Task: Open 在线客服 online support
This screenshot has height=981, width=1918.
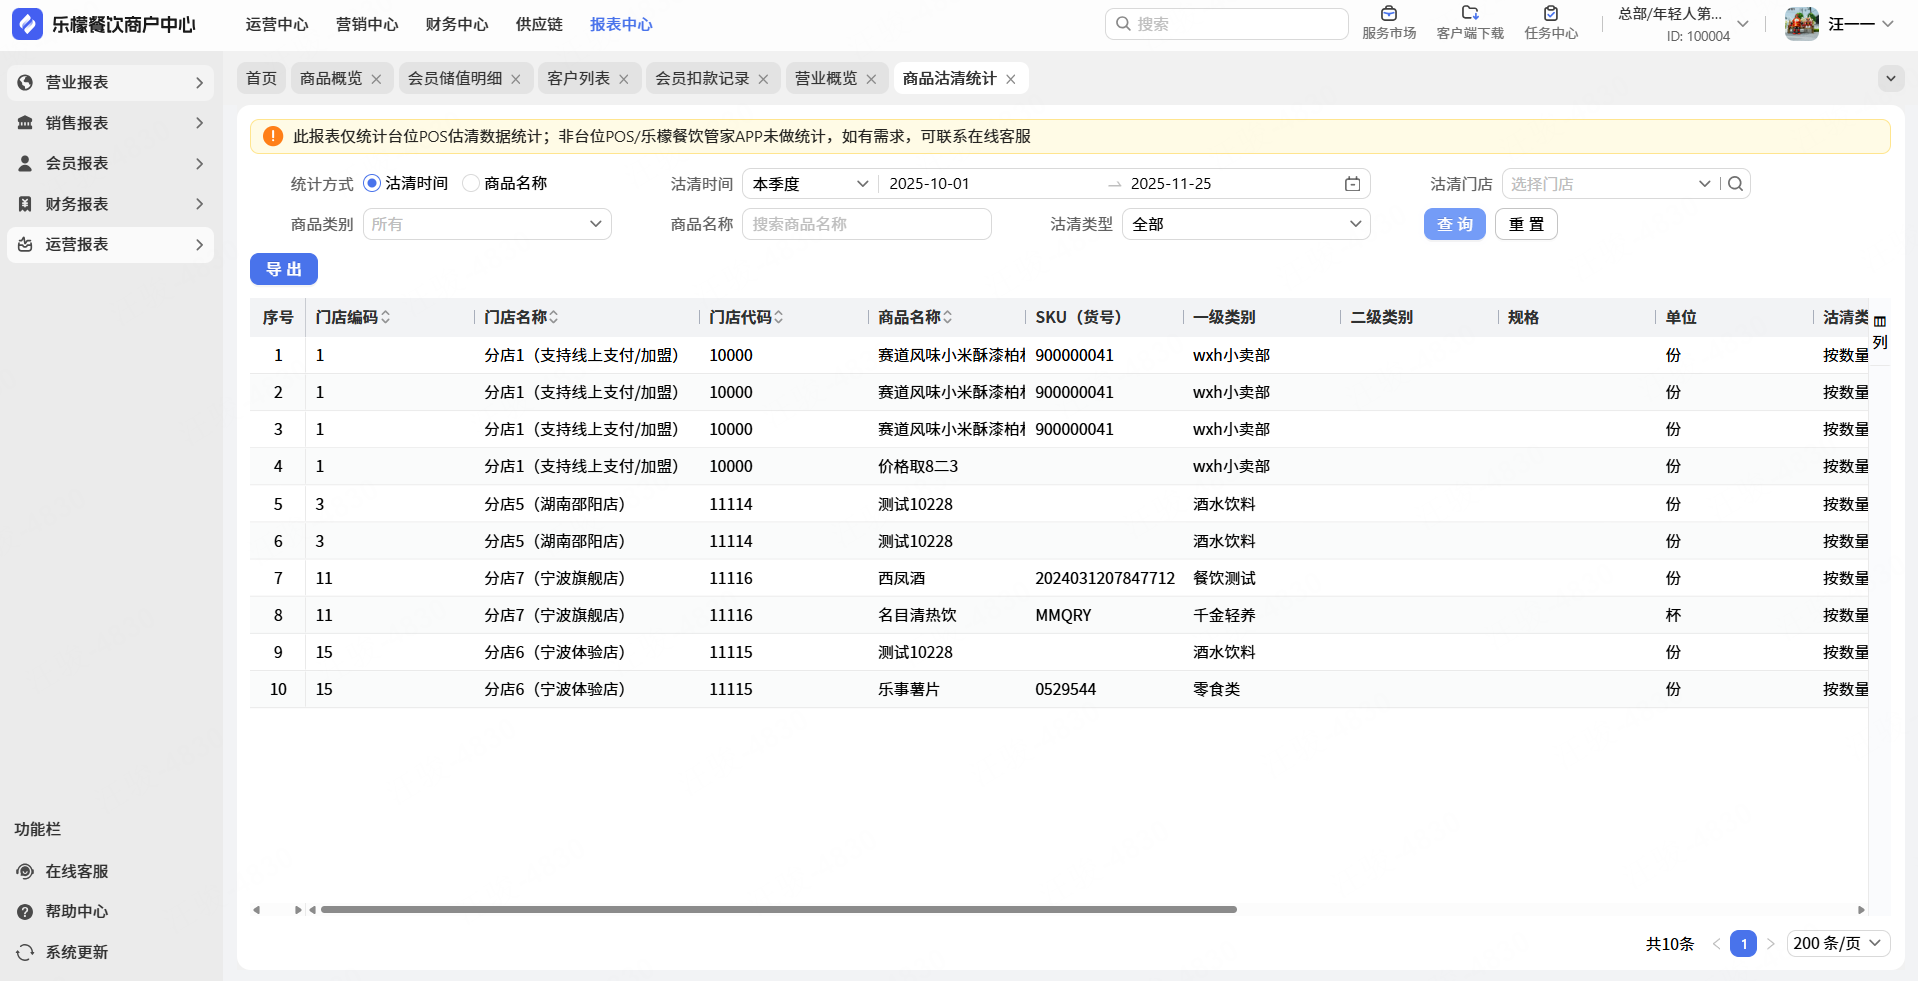Action: click(x=76, y=871)
